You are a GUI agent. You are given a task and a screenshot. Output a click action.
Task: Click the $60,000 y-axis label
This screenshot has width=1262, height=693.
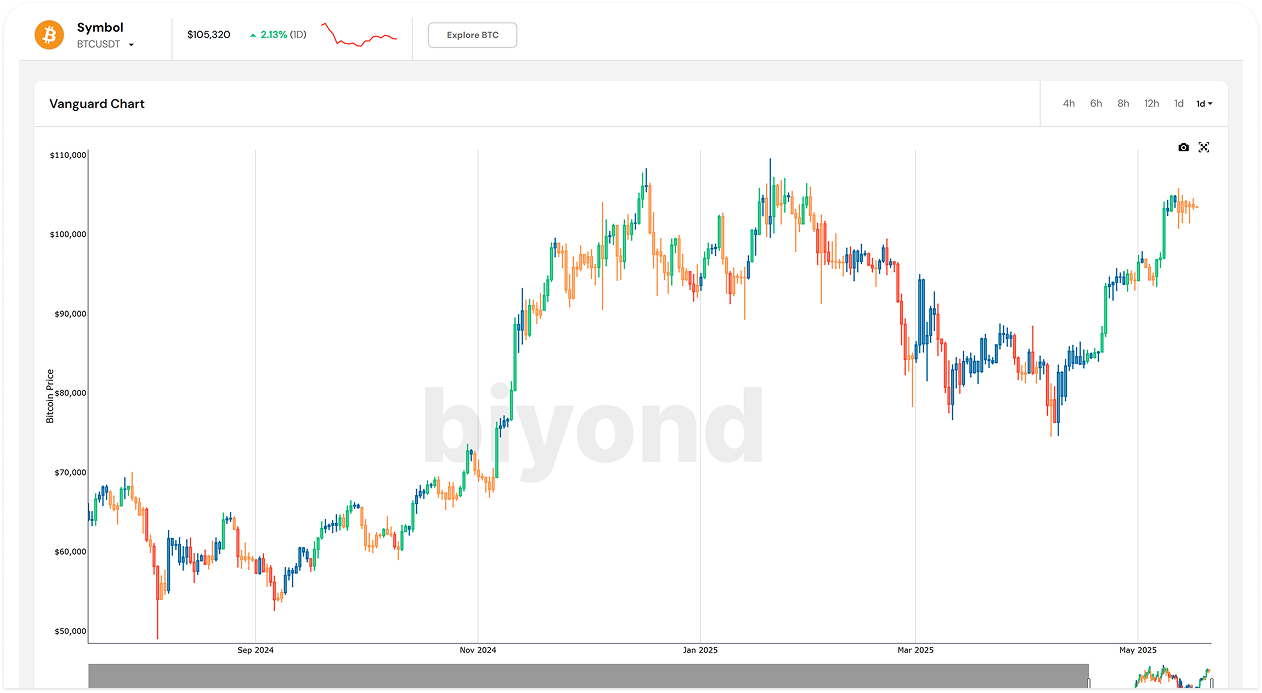click(69, 552)
